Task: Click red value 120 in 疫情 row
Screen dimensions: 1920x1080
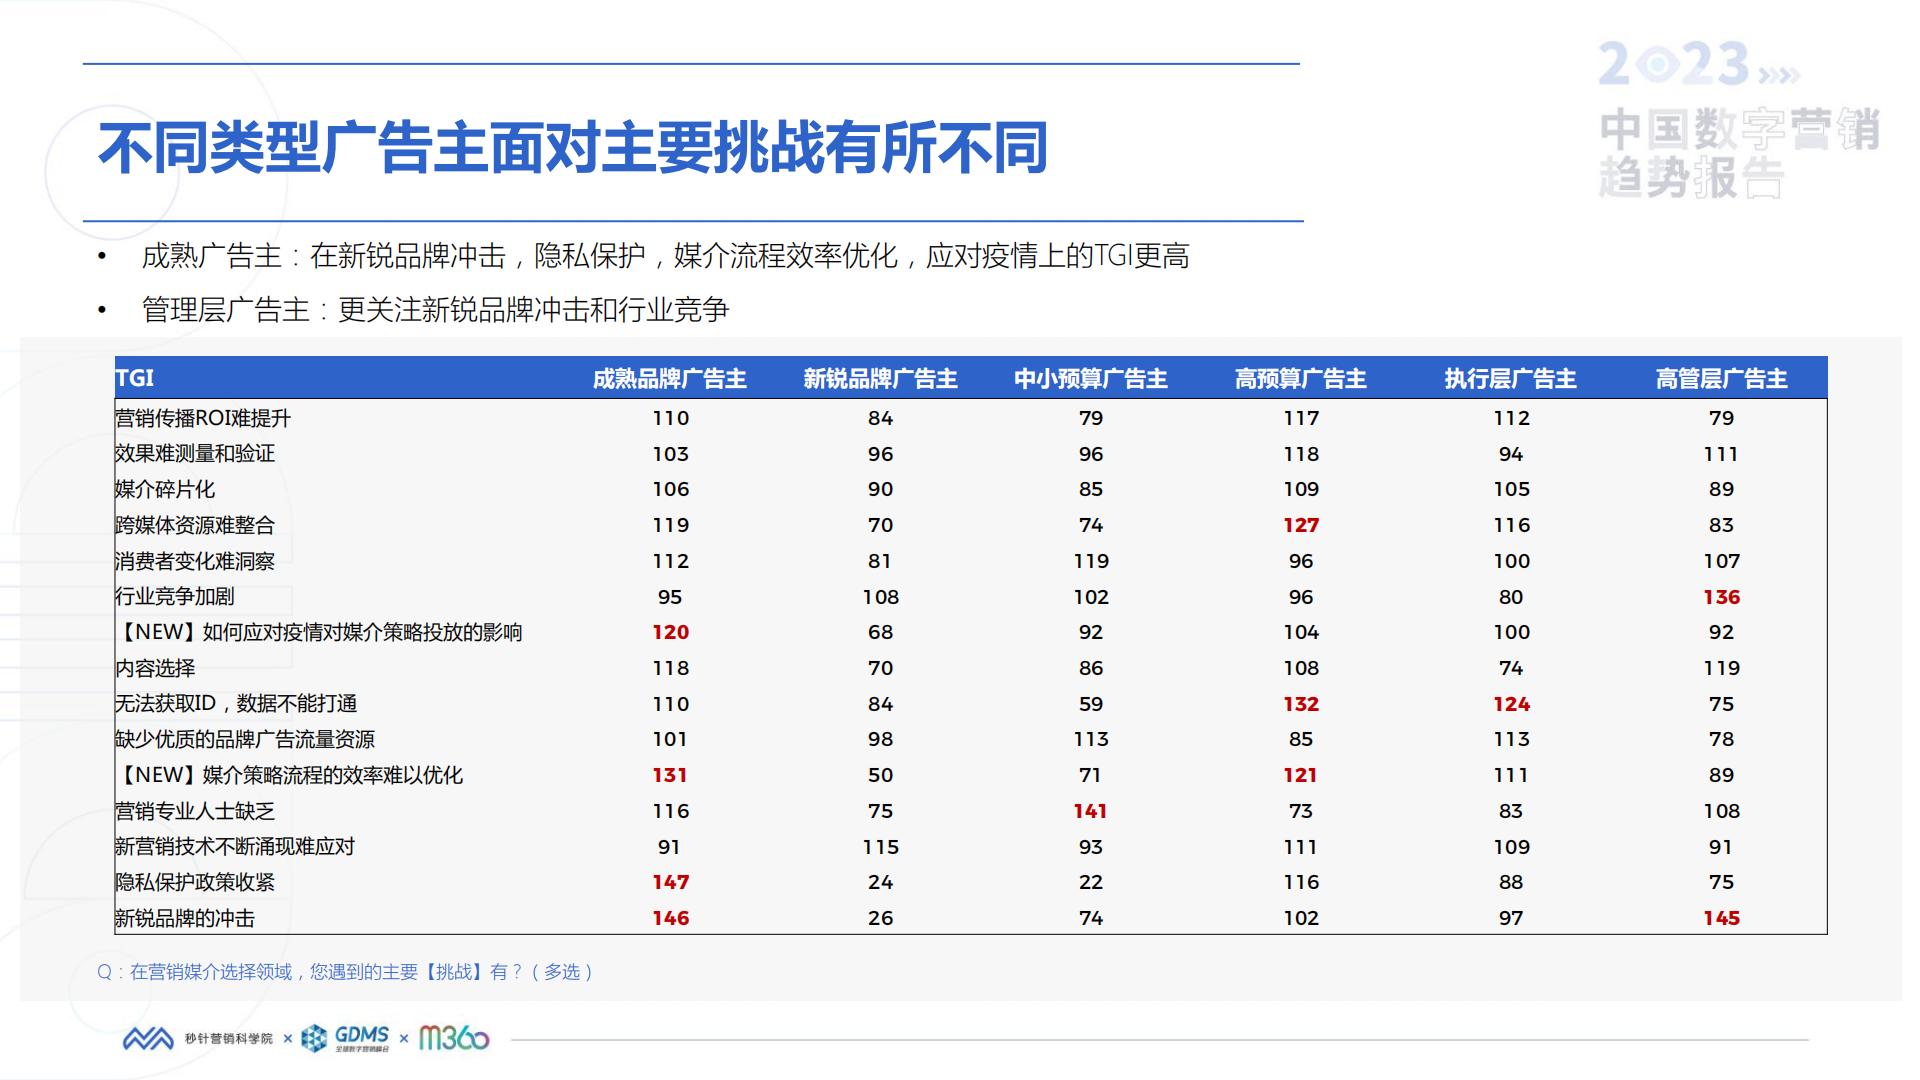Action: (x=670, y=632)
